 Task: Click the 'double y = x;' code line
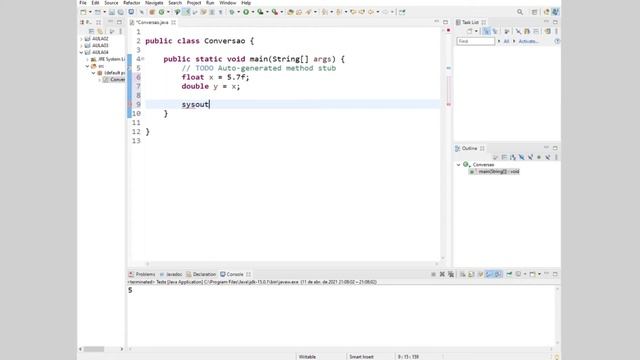[x=211, y=86]
